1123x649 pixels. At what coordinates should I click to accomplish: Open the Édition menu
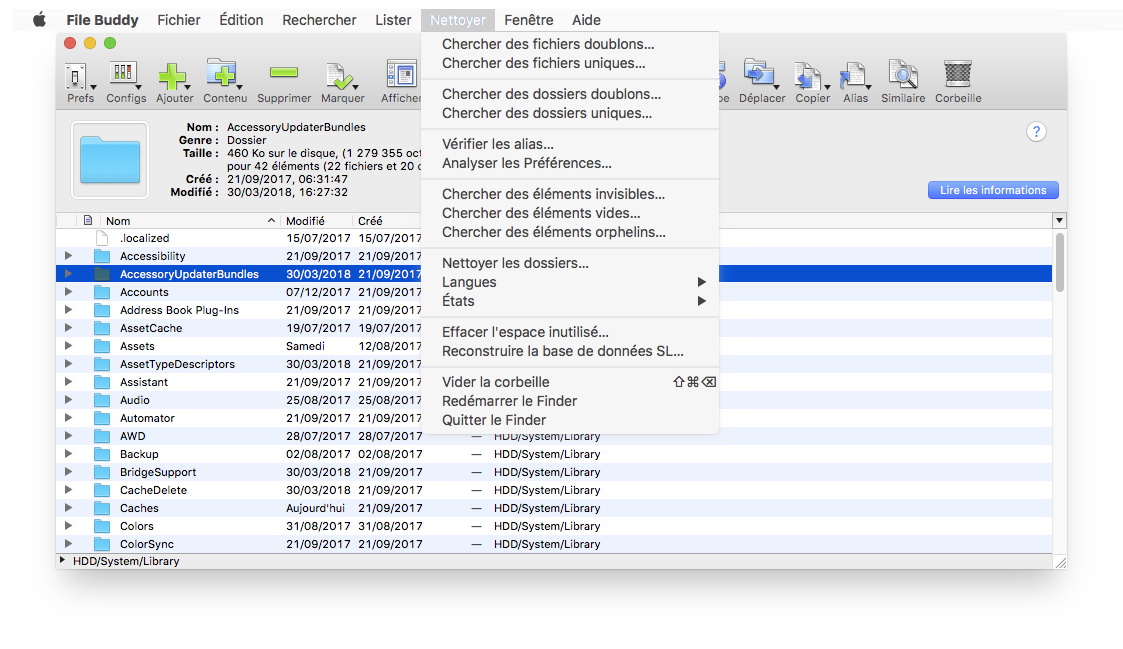(x=241, y=20)
